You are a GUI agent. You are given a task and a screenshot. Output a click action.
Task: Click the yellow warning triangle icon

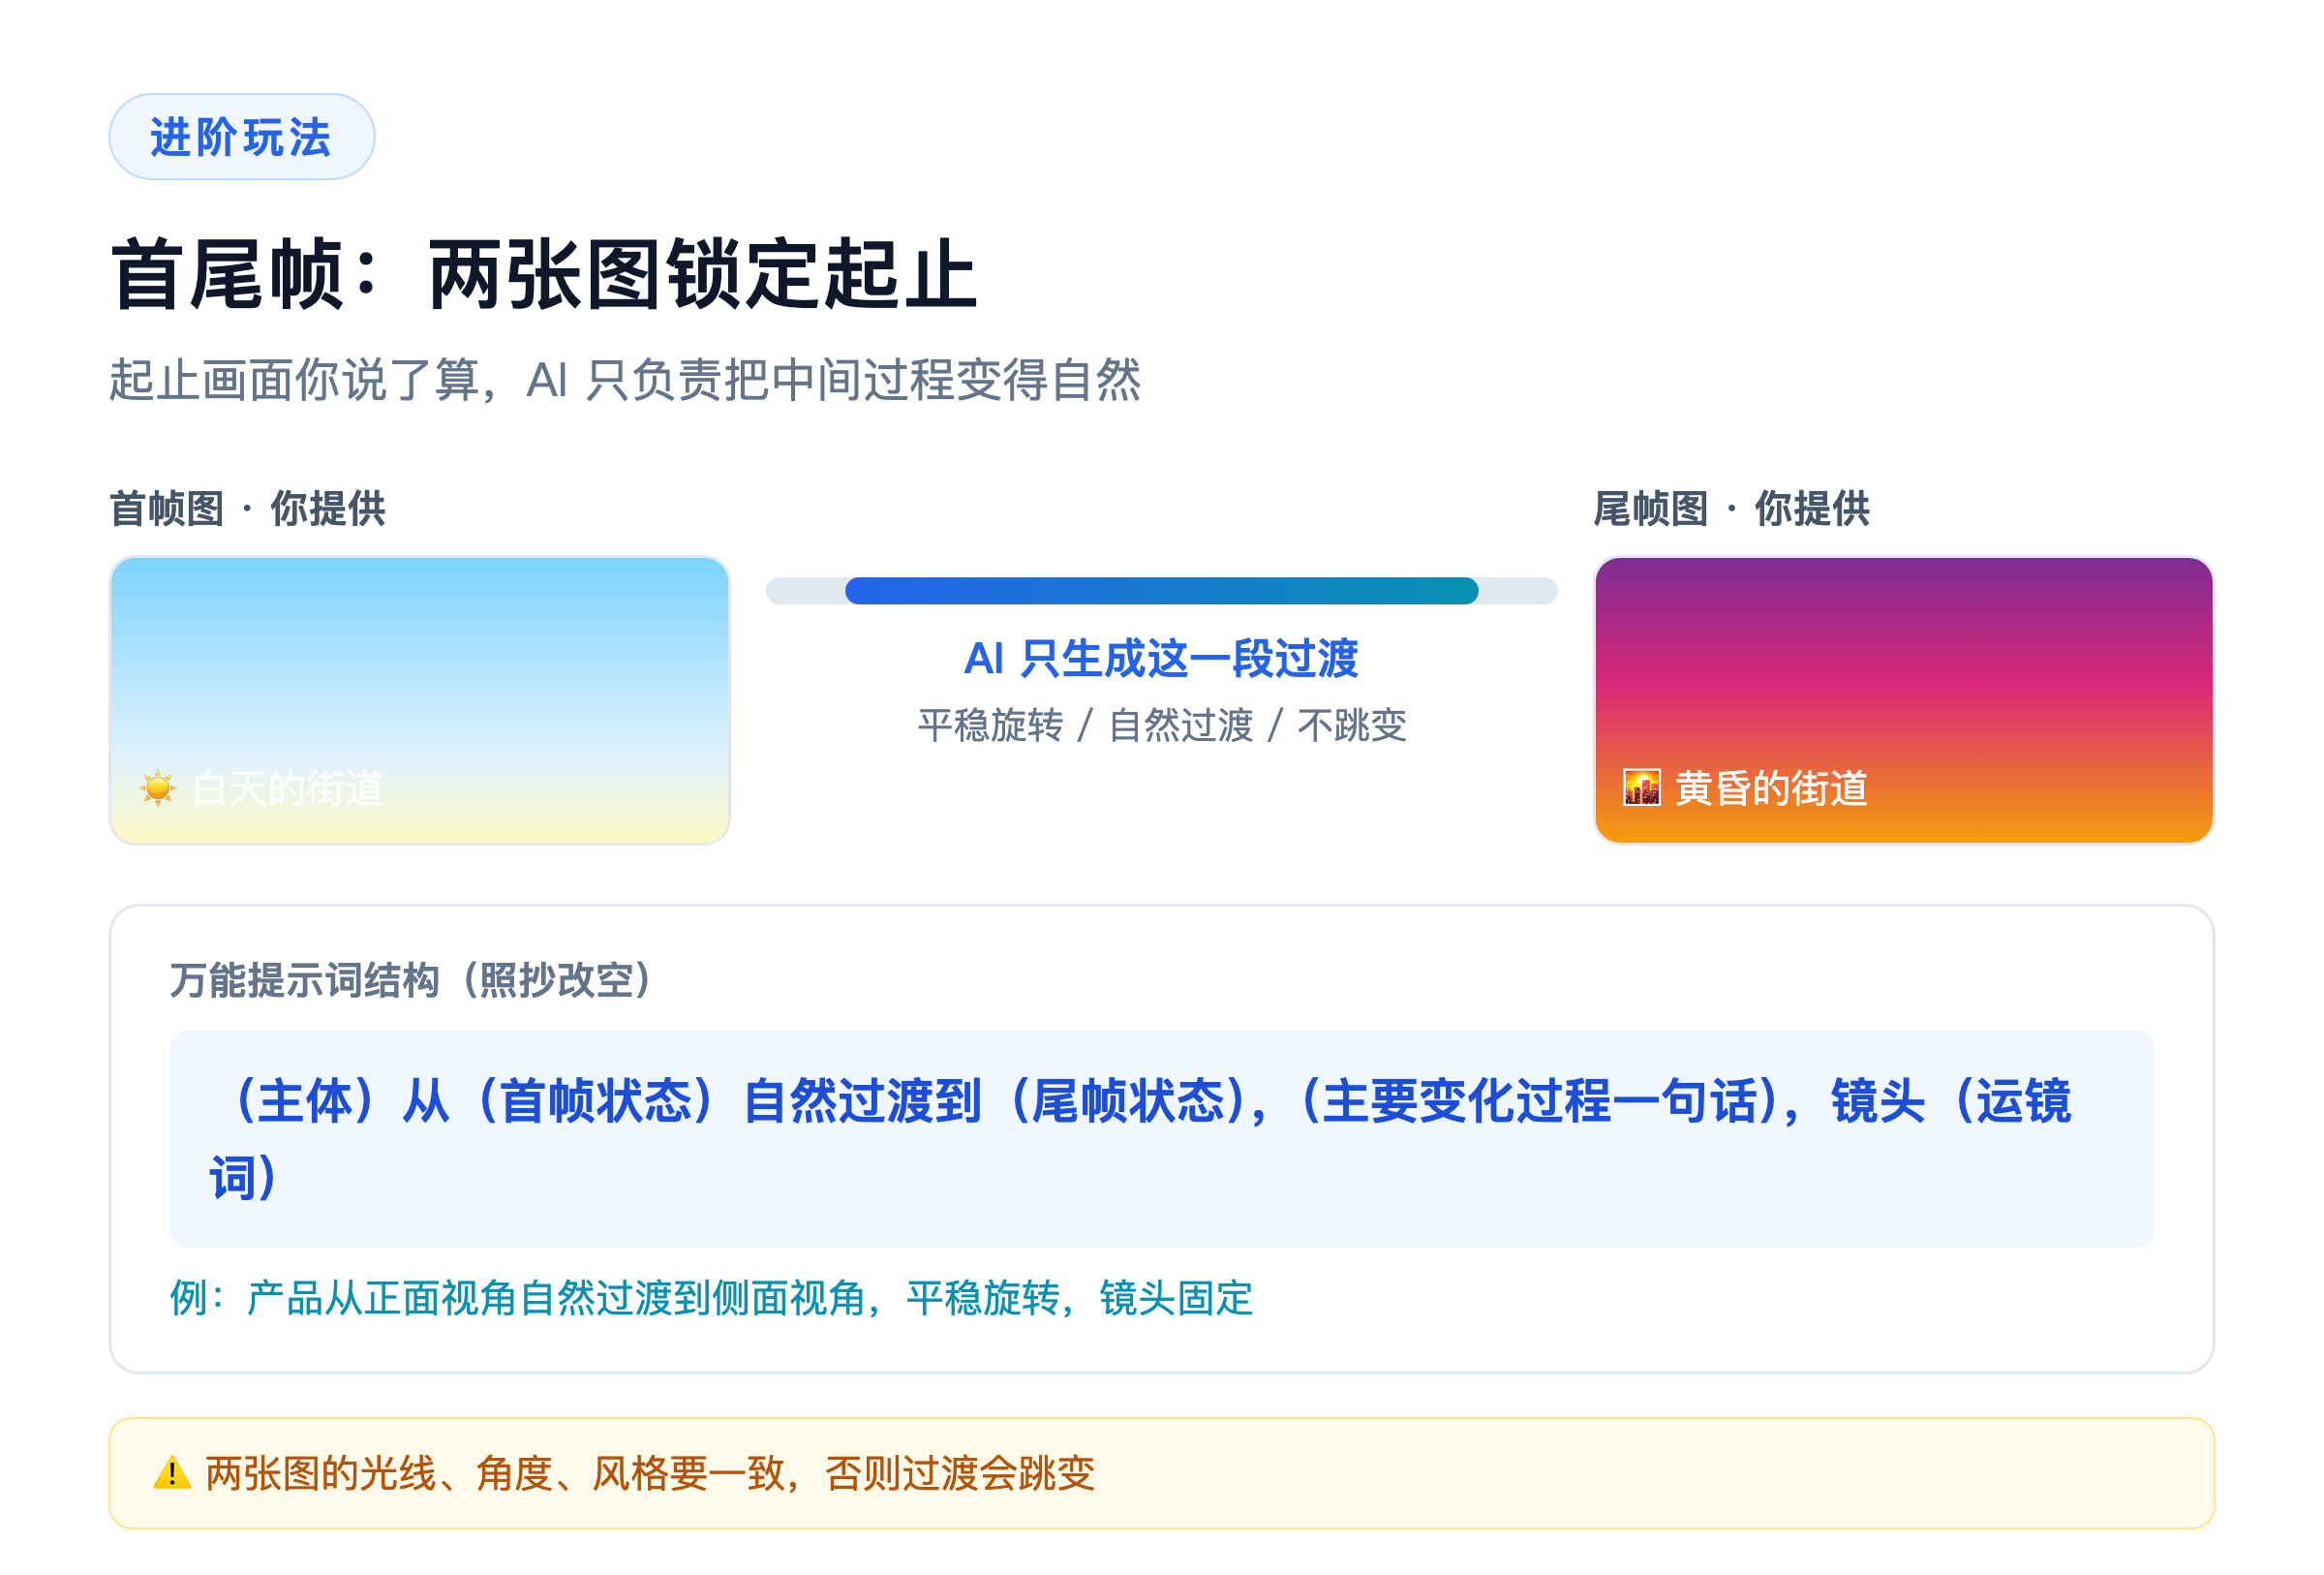pyautogui.click(x=172, y=1473)
